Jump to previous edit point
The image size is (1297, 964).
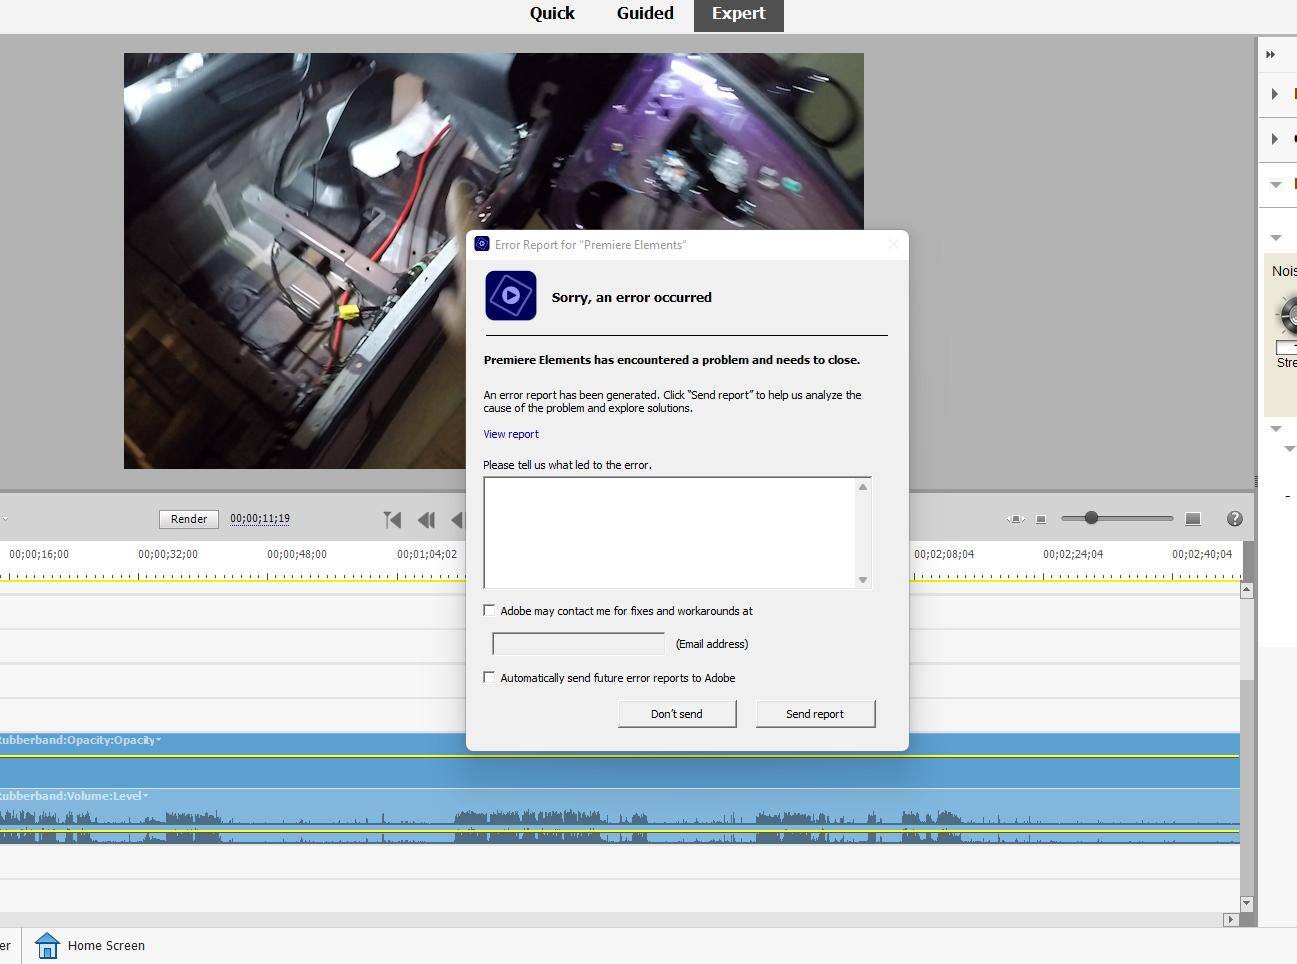tap(392, 519)
